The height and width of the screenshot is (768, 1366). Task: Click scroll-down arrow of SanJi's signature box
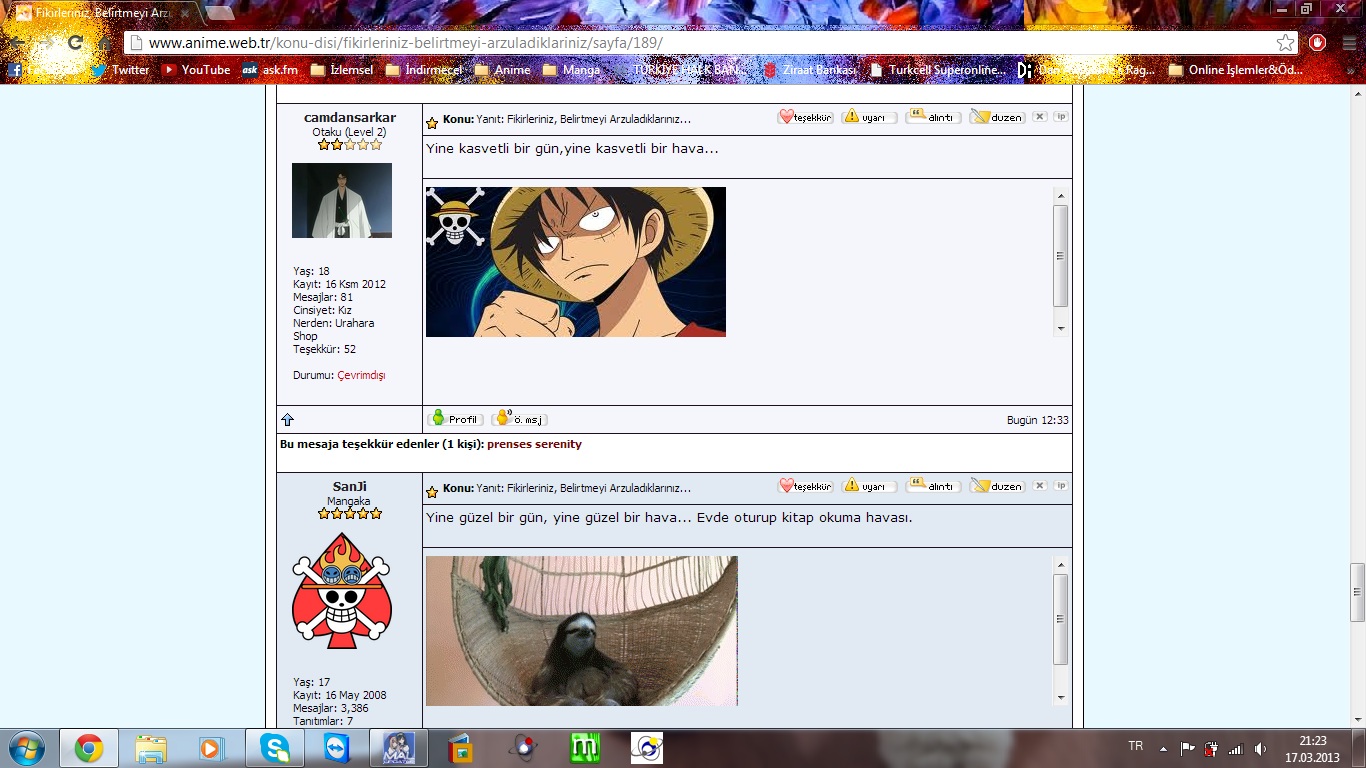tap(1061, 697)
